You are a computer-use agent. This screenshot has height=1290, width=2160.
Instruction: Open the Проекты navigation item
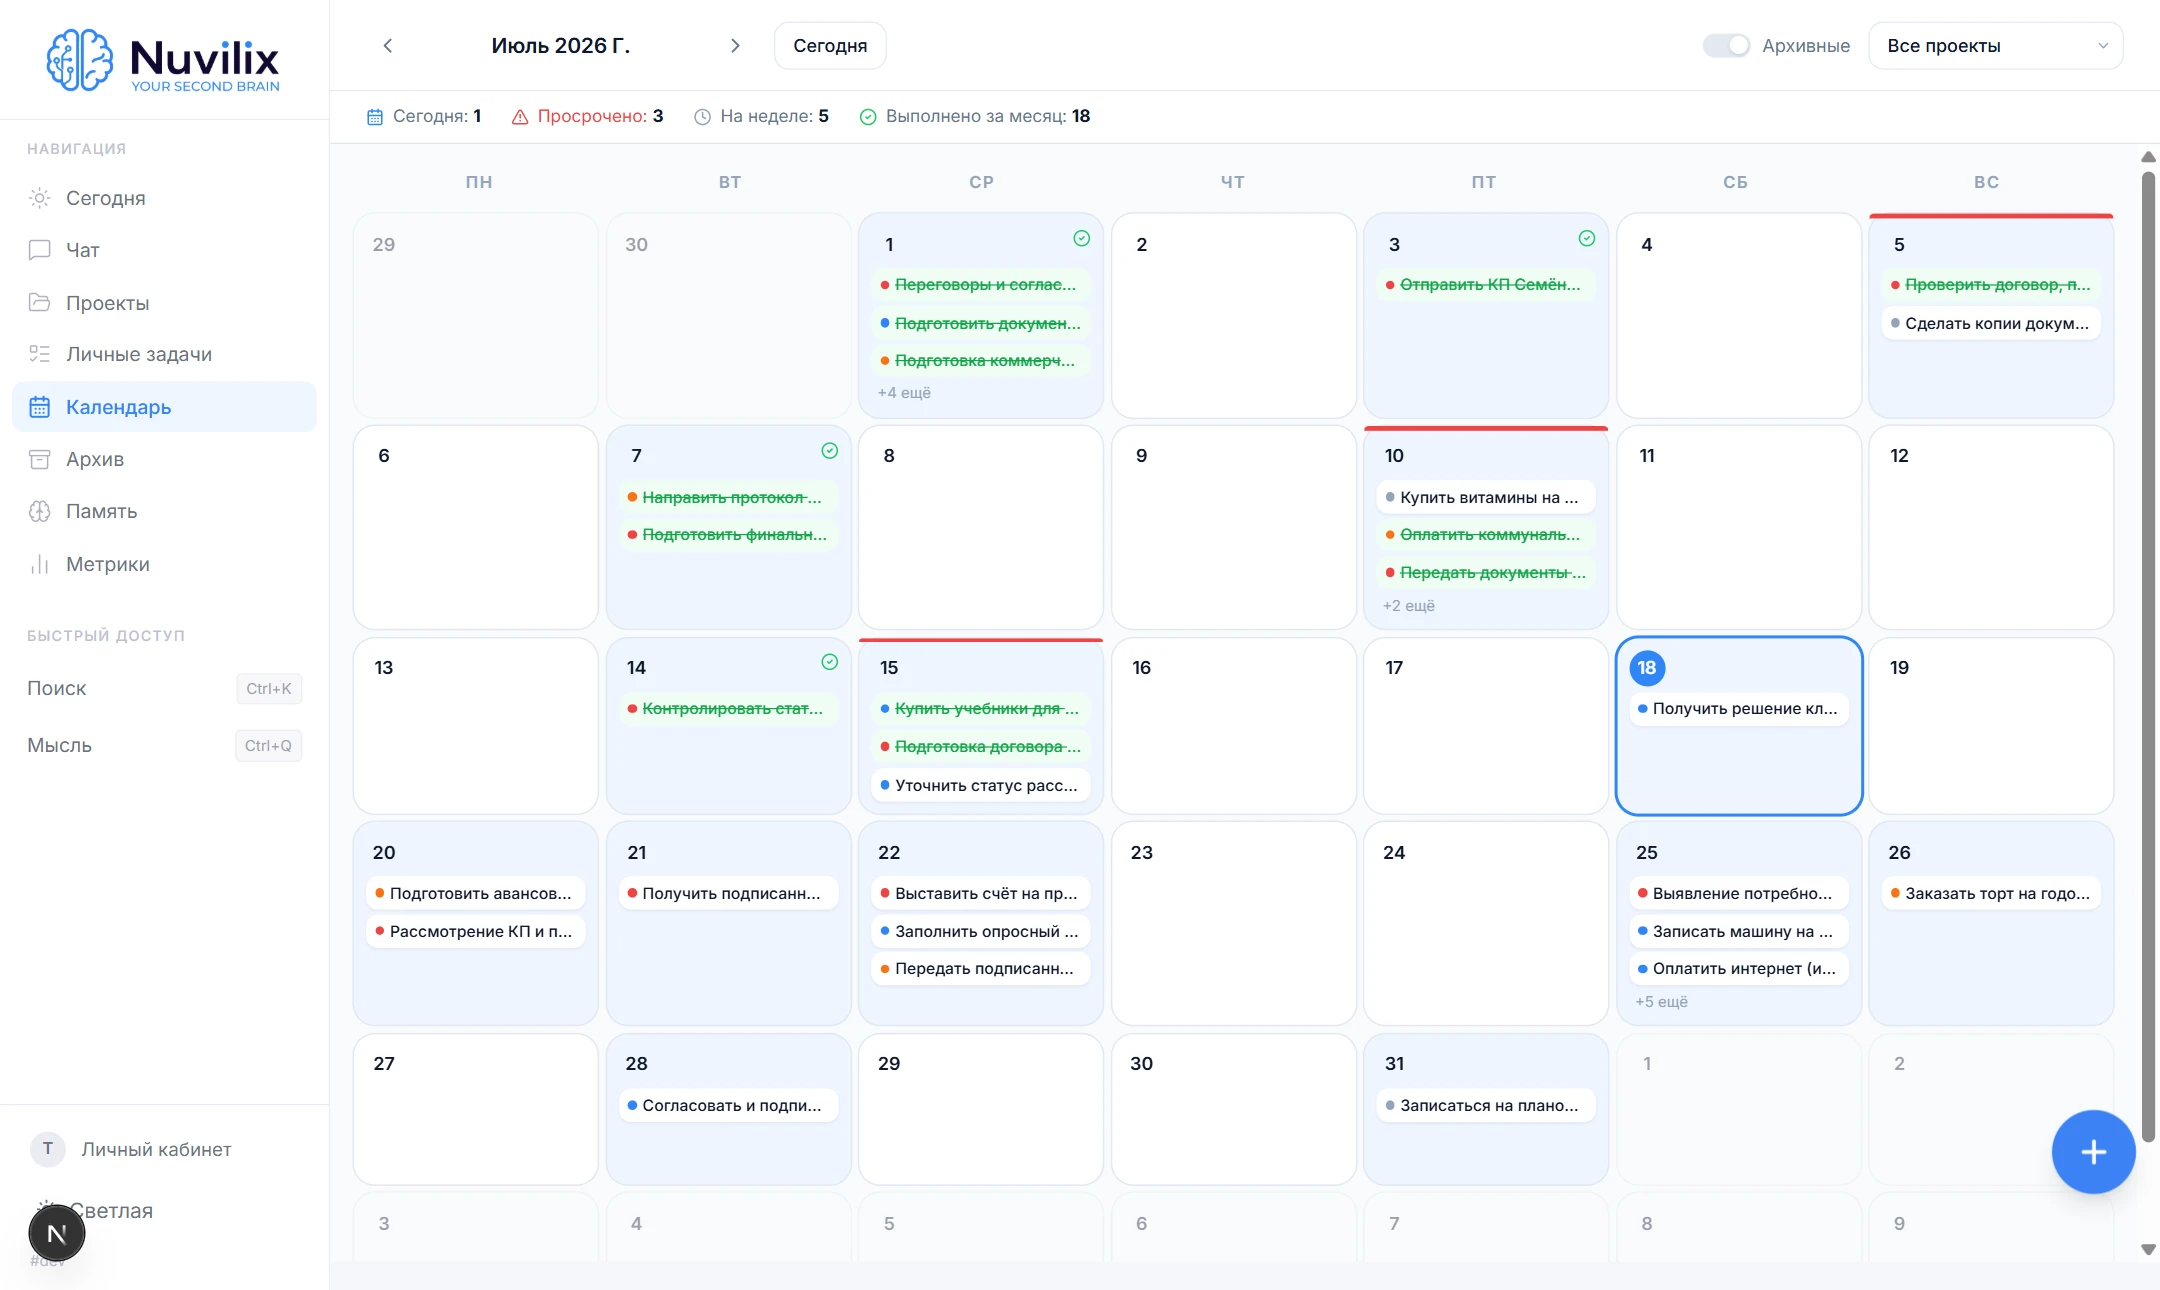[164, 302]
